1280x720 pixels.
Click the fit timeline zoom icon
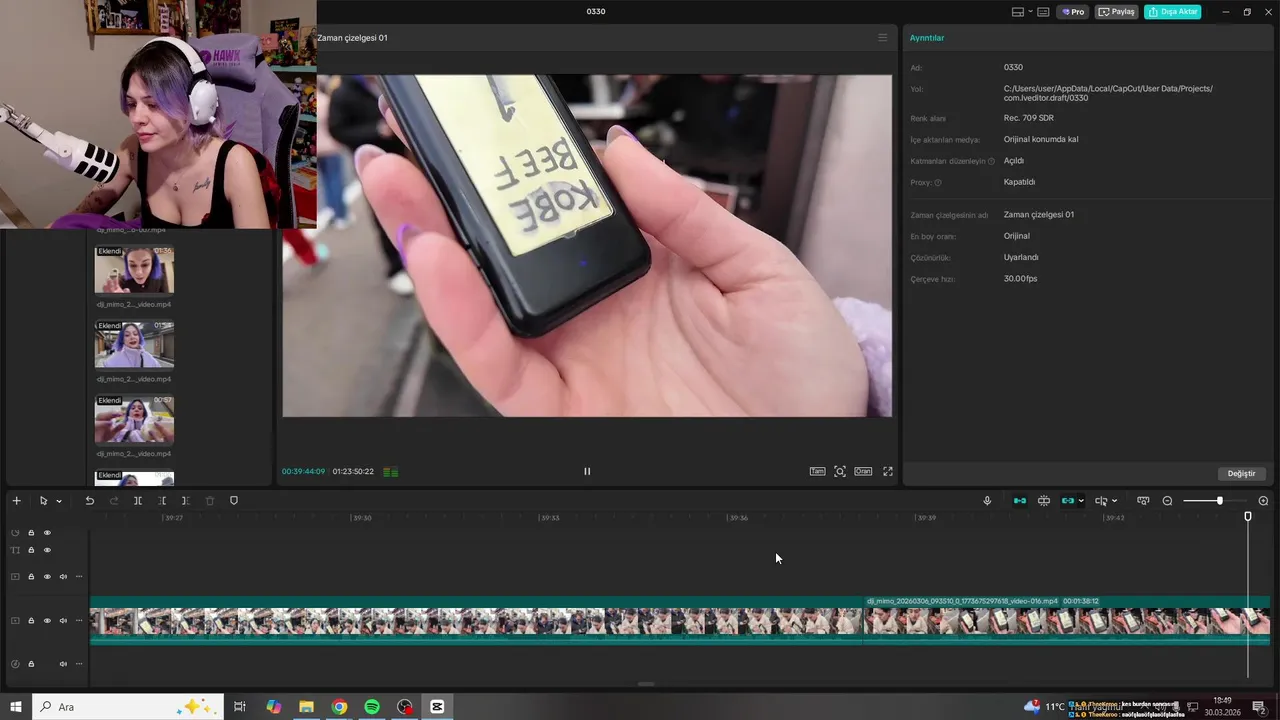point(1143,501)
